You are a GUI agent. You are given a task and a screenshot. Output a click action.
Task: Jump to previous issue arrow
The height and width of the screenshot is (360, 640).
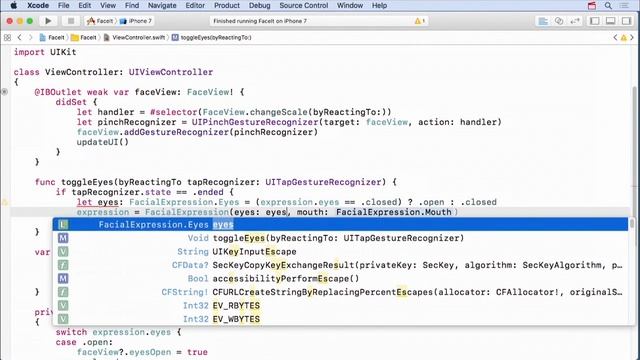tap(615, 38)
